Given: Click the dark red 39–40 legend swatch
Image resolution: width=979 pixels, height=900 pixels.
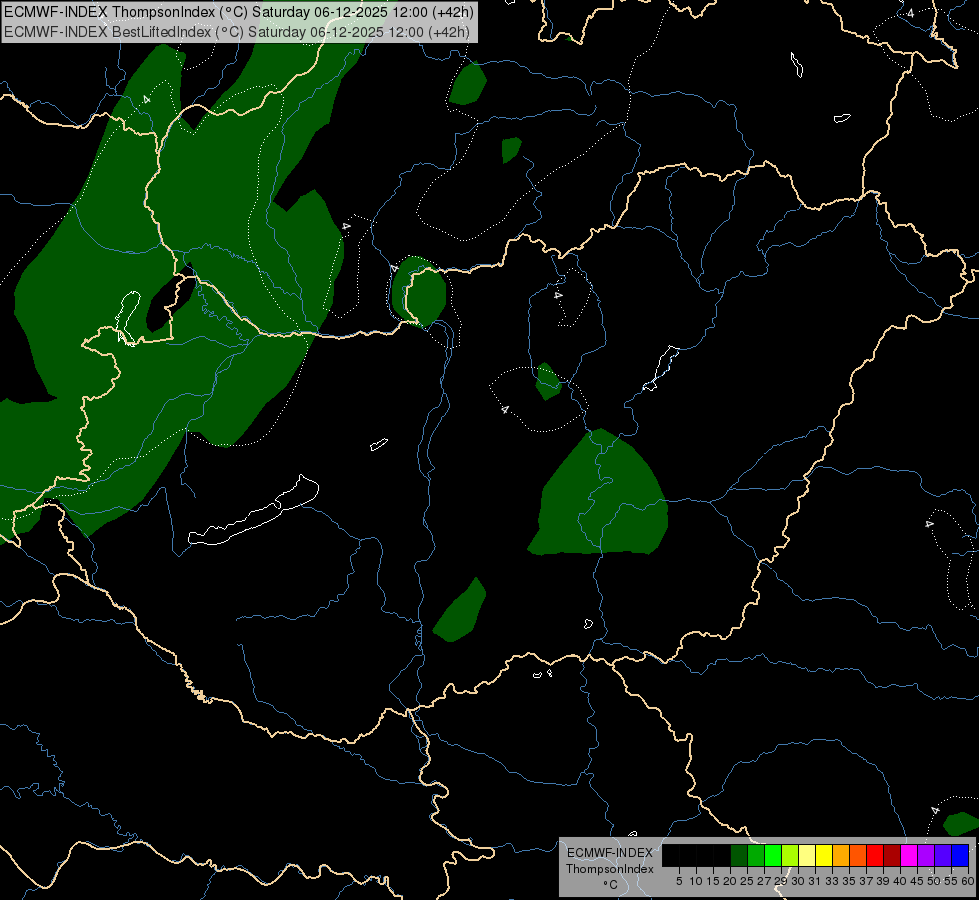Looking at the screenshot, I should click(892, 855).
